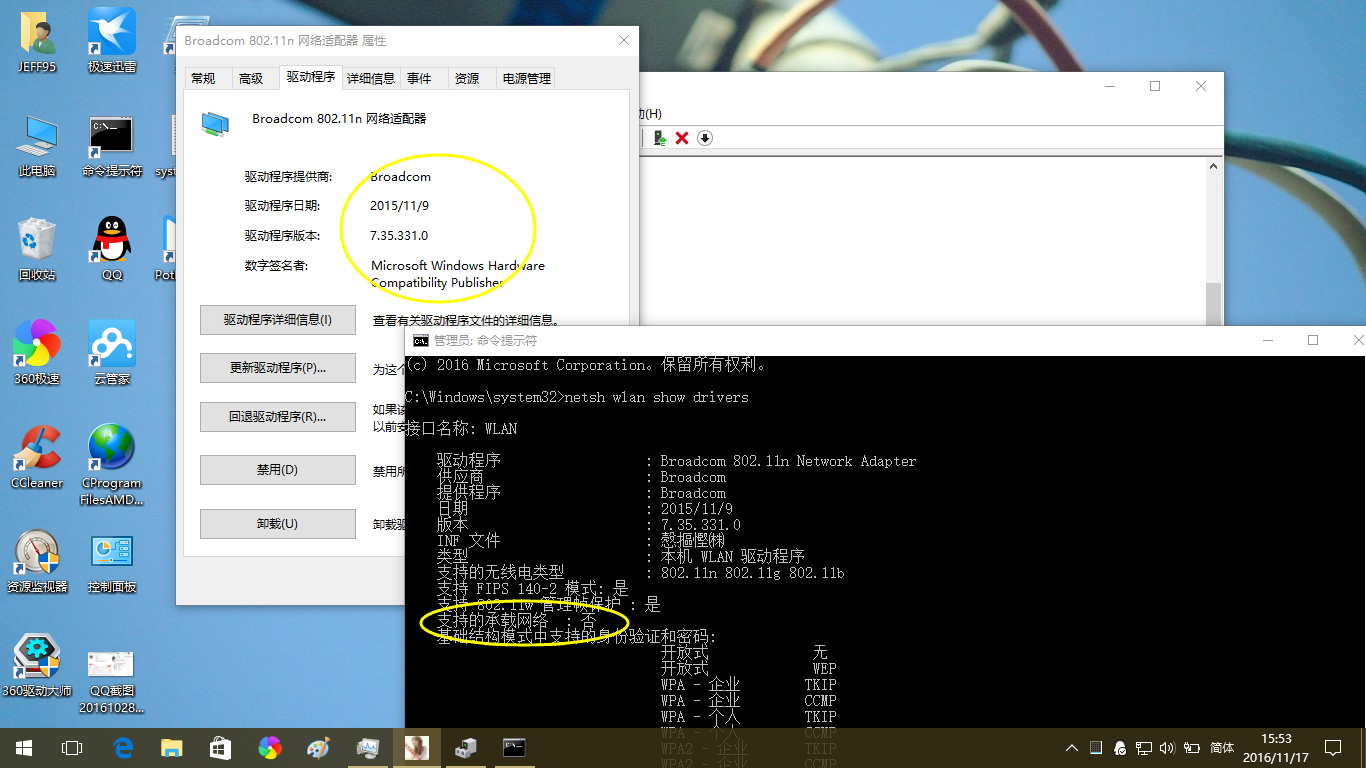Switch to the 电源管理 tab
1366x768 pixels.
(526, 78)
